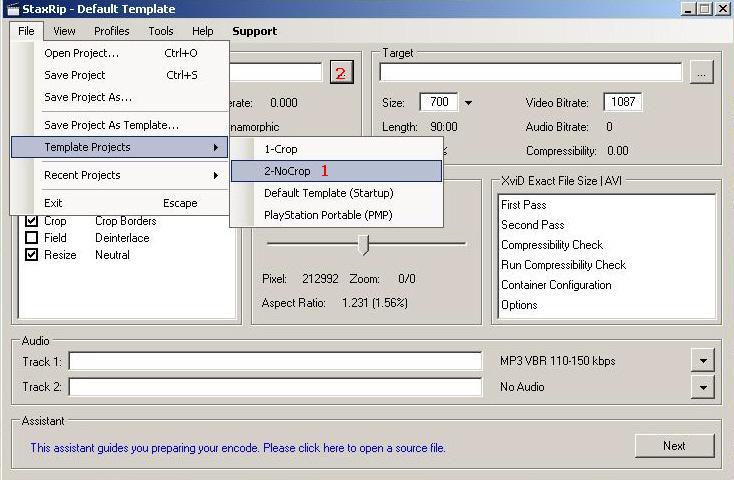This screenshot has height=480, width=734.
Task: Click Second Pass in XviD list
Action: (x=532, y=225)
